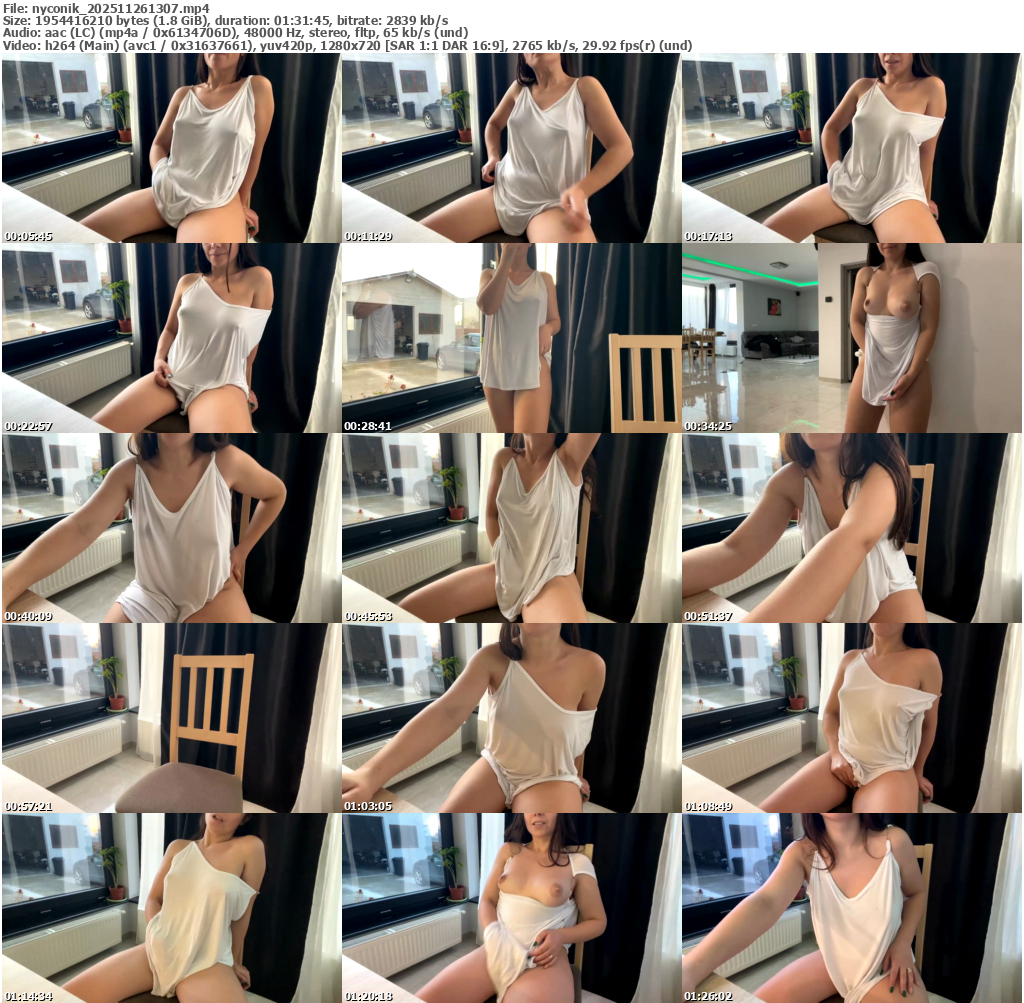Viewport: 1024px width, 1003px height.
Task: Open the frame at timestamp 01:20:18
Action: click(x=511, y=908)
